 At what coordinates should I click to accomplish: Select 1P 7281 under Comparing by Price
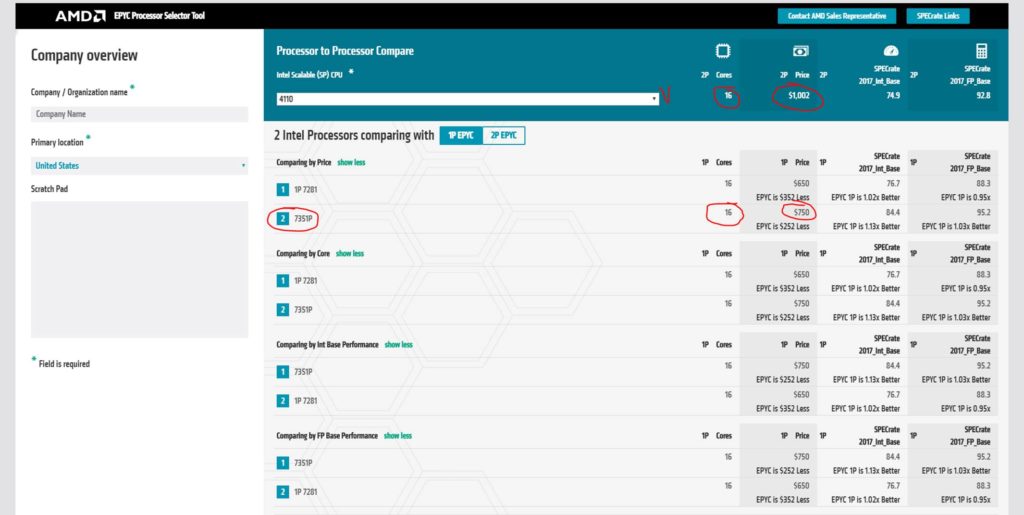(x=306, y=190)
